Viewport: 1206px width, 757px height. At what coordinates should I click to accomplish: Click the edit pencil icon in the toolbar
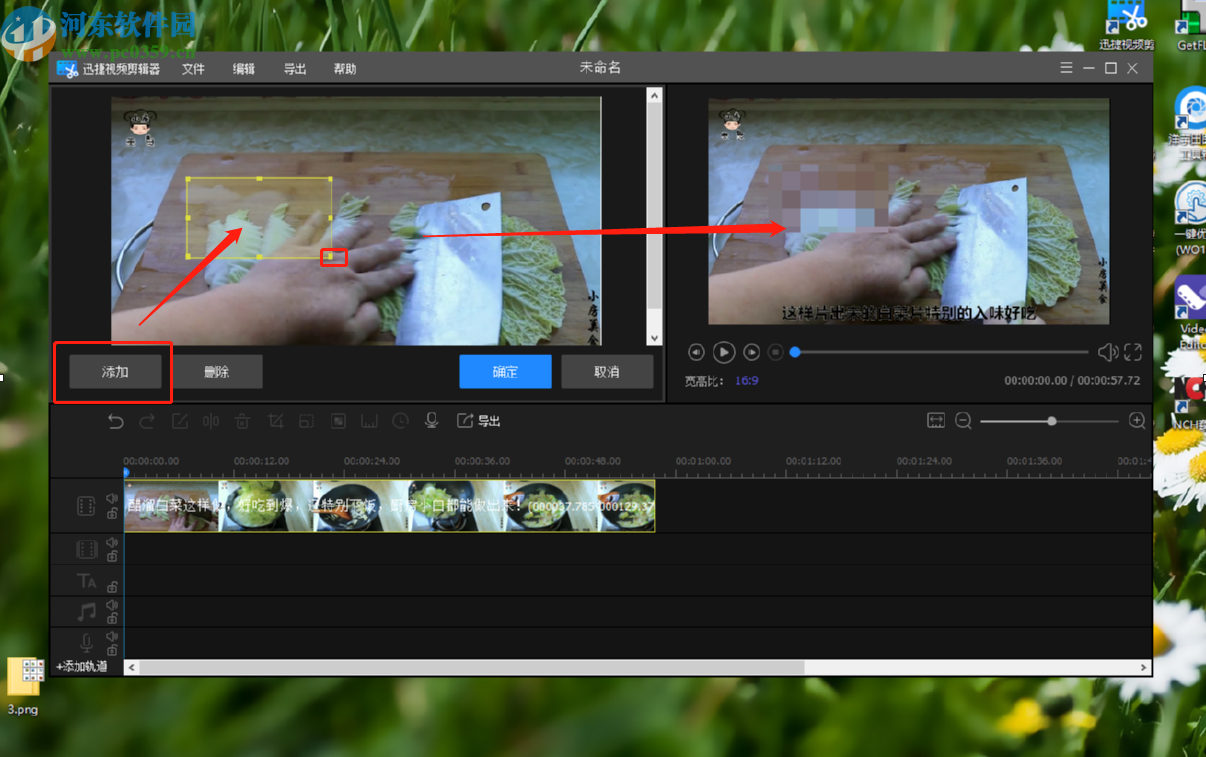coord(179,421)
